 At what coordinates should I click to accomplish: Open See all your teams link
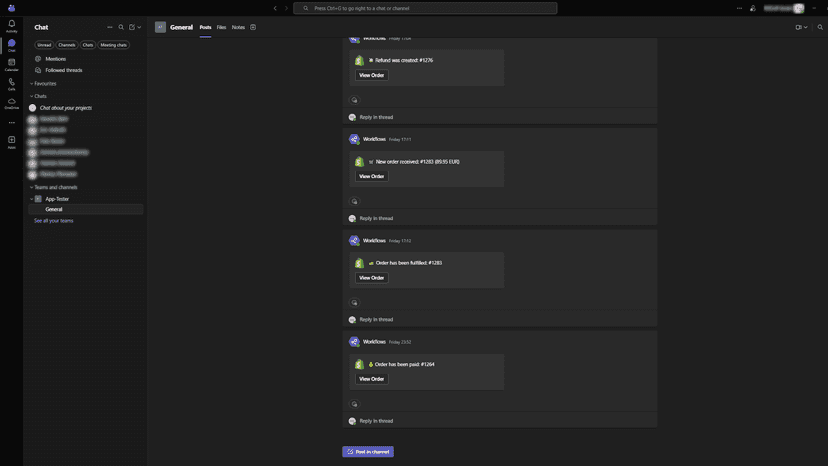[54, 221]
